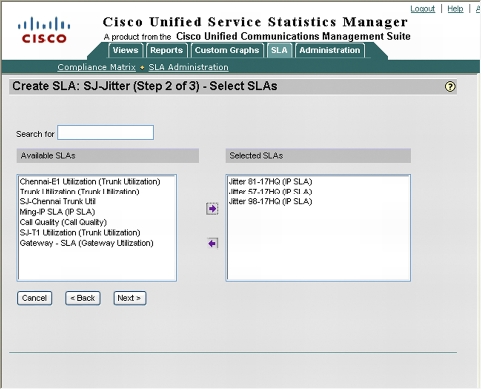Click the Selected SLAs header

[x=318, y=156]
